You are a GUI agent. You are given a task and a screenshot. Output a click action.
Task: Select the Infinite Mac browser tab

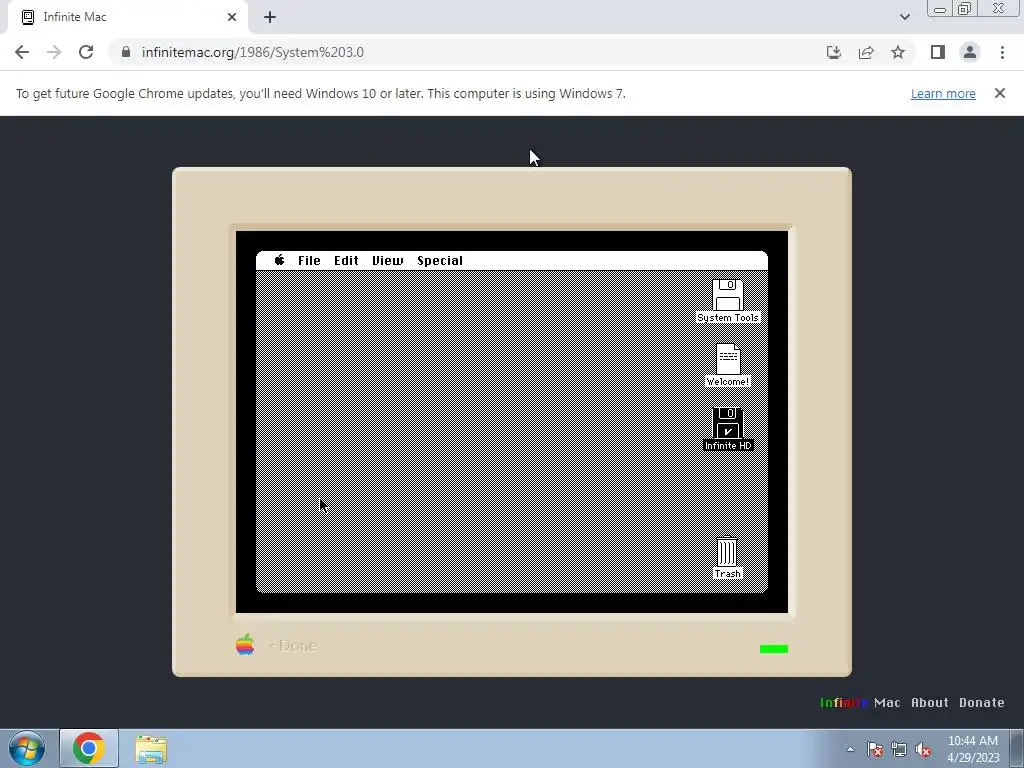pos(128,17)
